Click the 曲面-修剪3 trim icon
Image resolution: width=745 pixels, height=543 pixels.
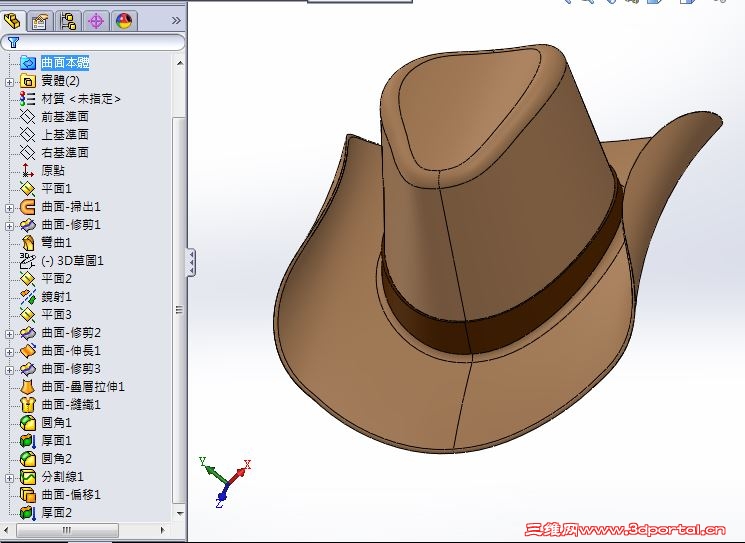pyautogui.click(x=28, y=369)
